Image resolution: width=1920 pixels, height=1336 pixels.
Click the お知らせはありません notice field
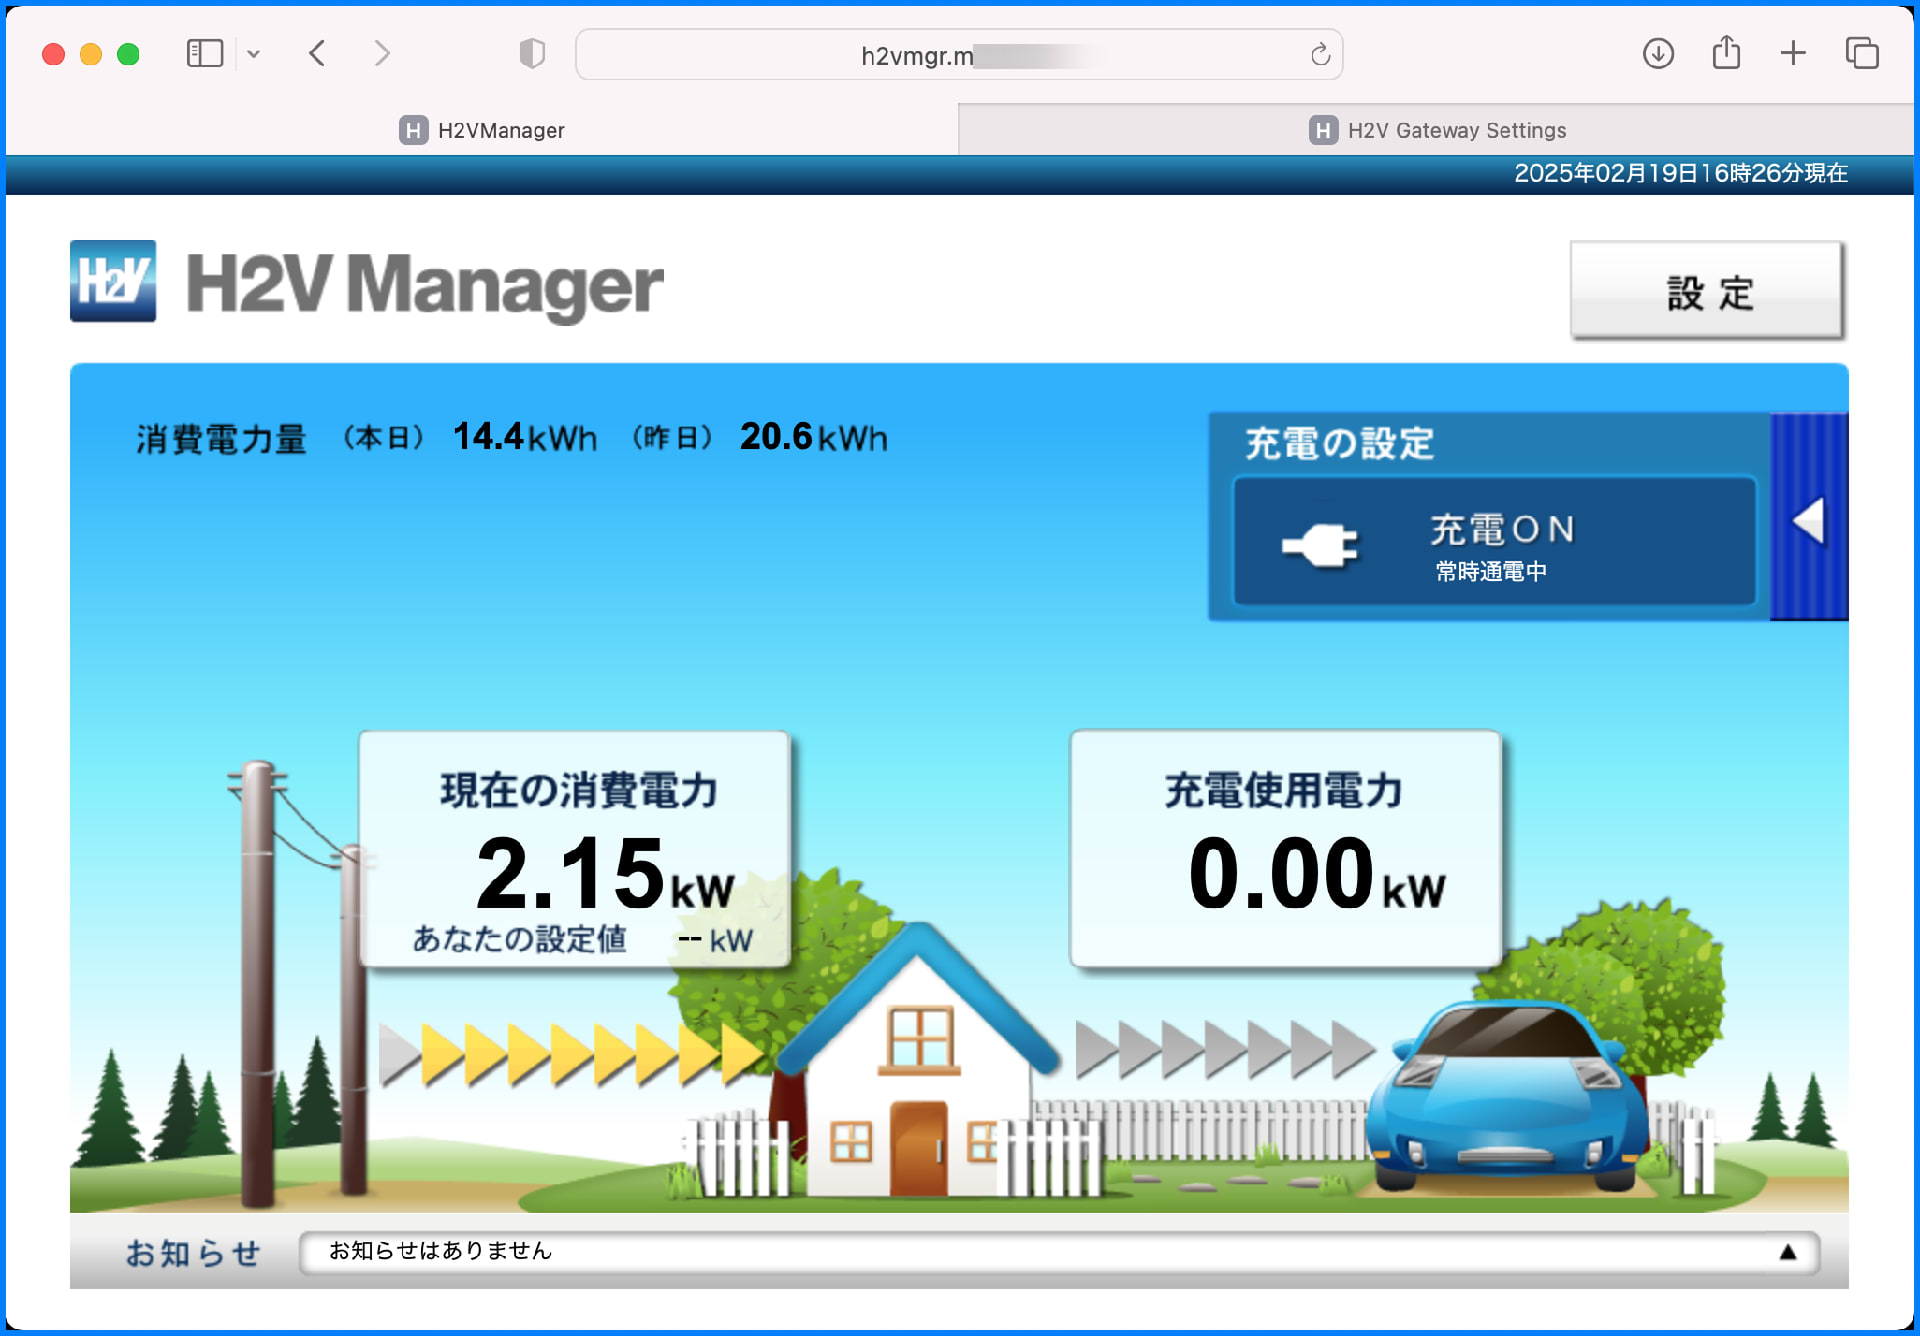[1058, 1252]
